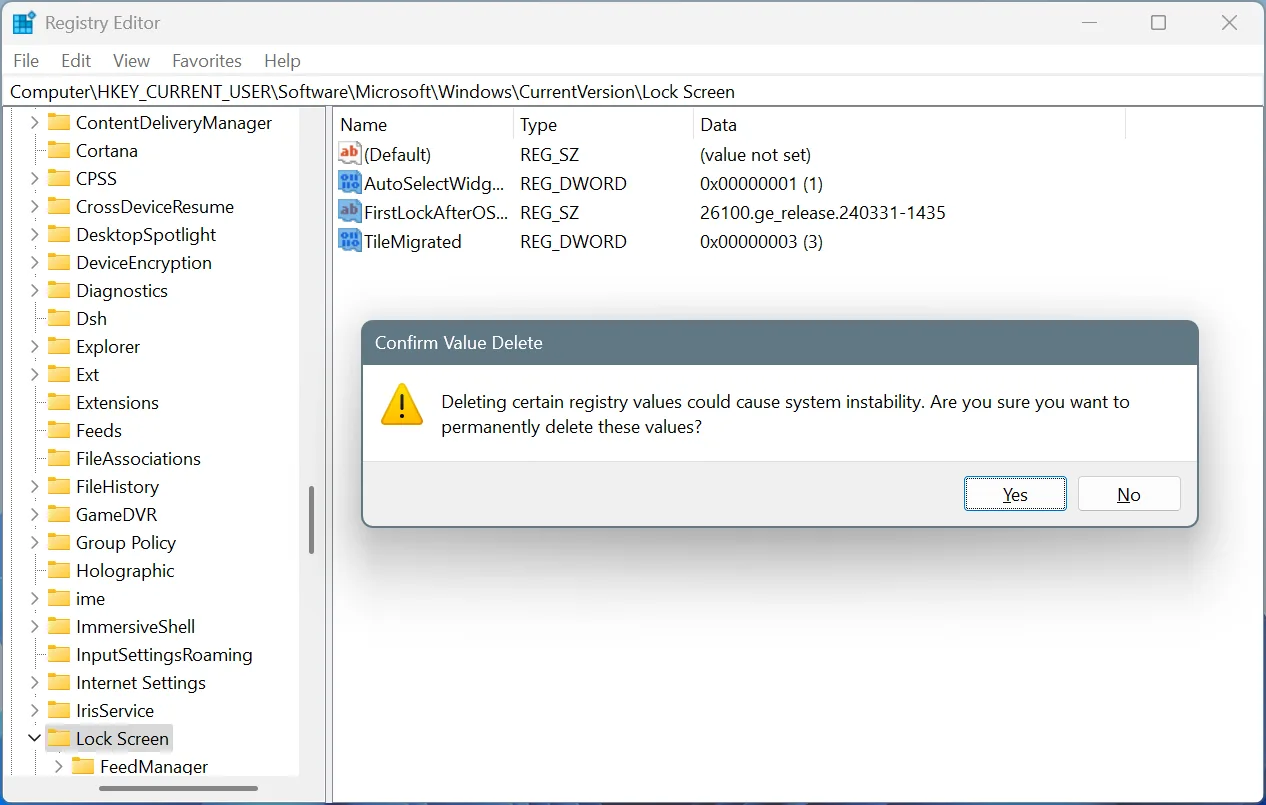
Task: Expand the CPSS key
Action: coord(34,178)
